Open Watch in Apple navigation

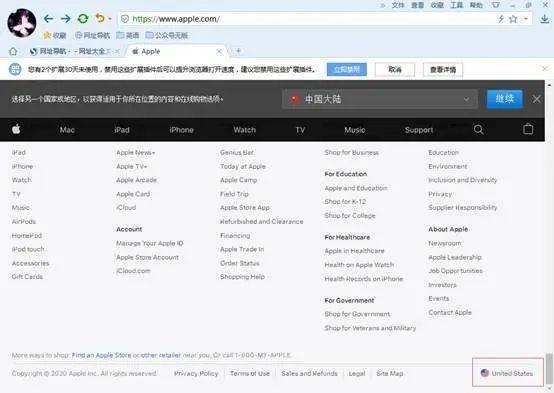[x=244, y=130]
